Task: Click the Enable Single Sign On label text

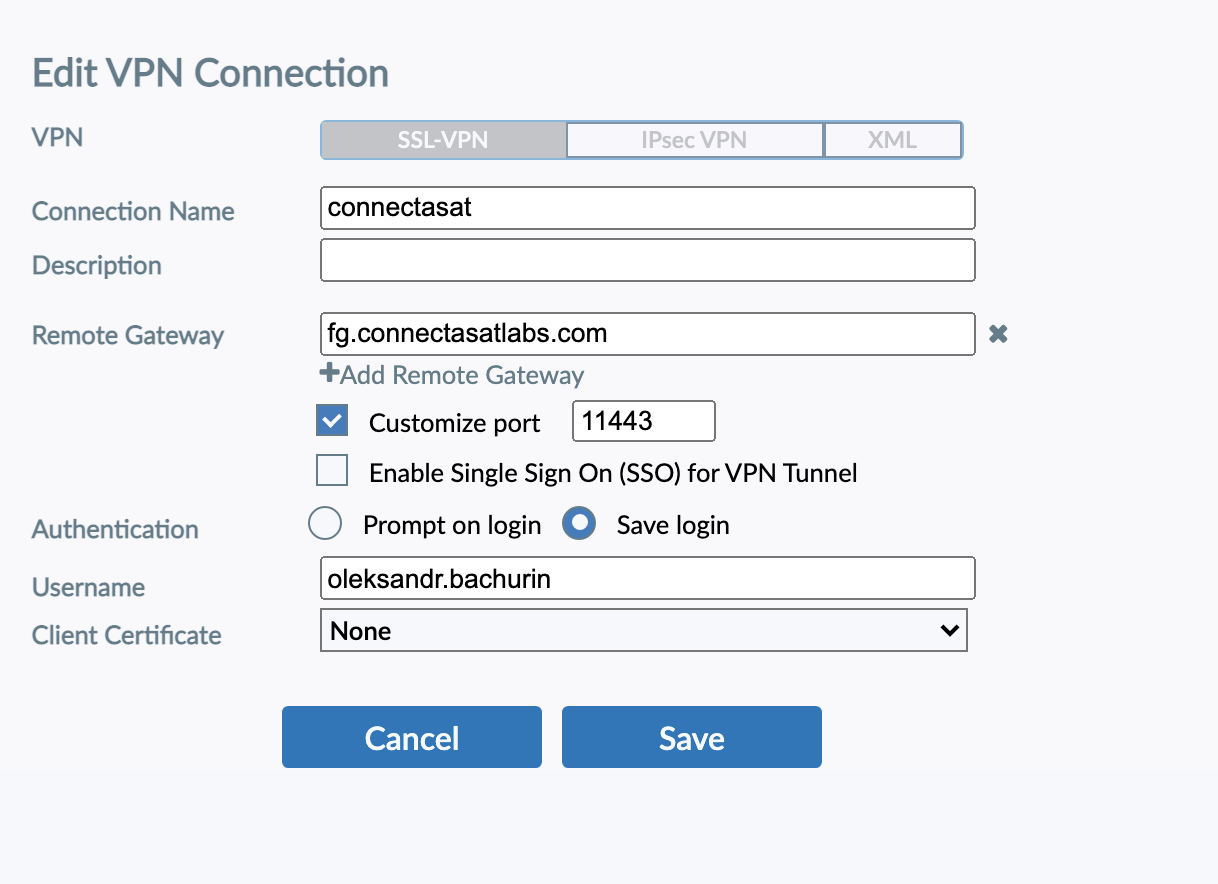Action: pyautogui.click(x=613, y=473)
